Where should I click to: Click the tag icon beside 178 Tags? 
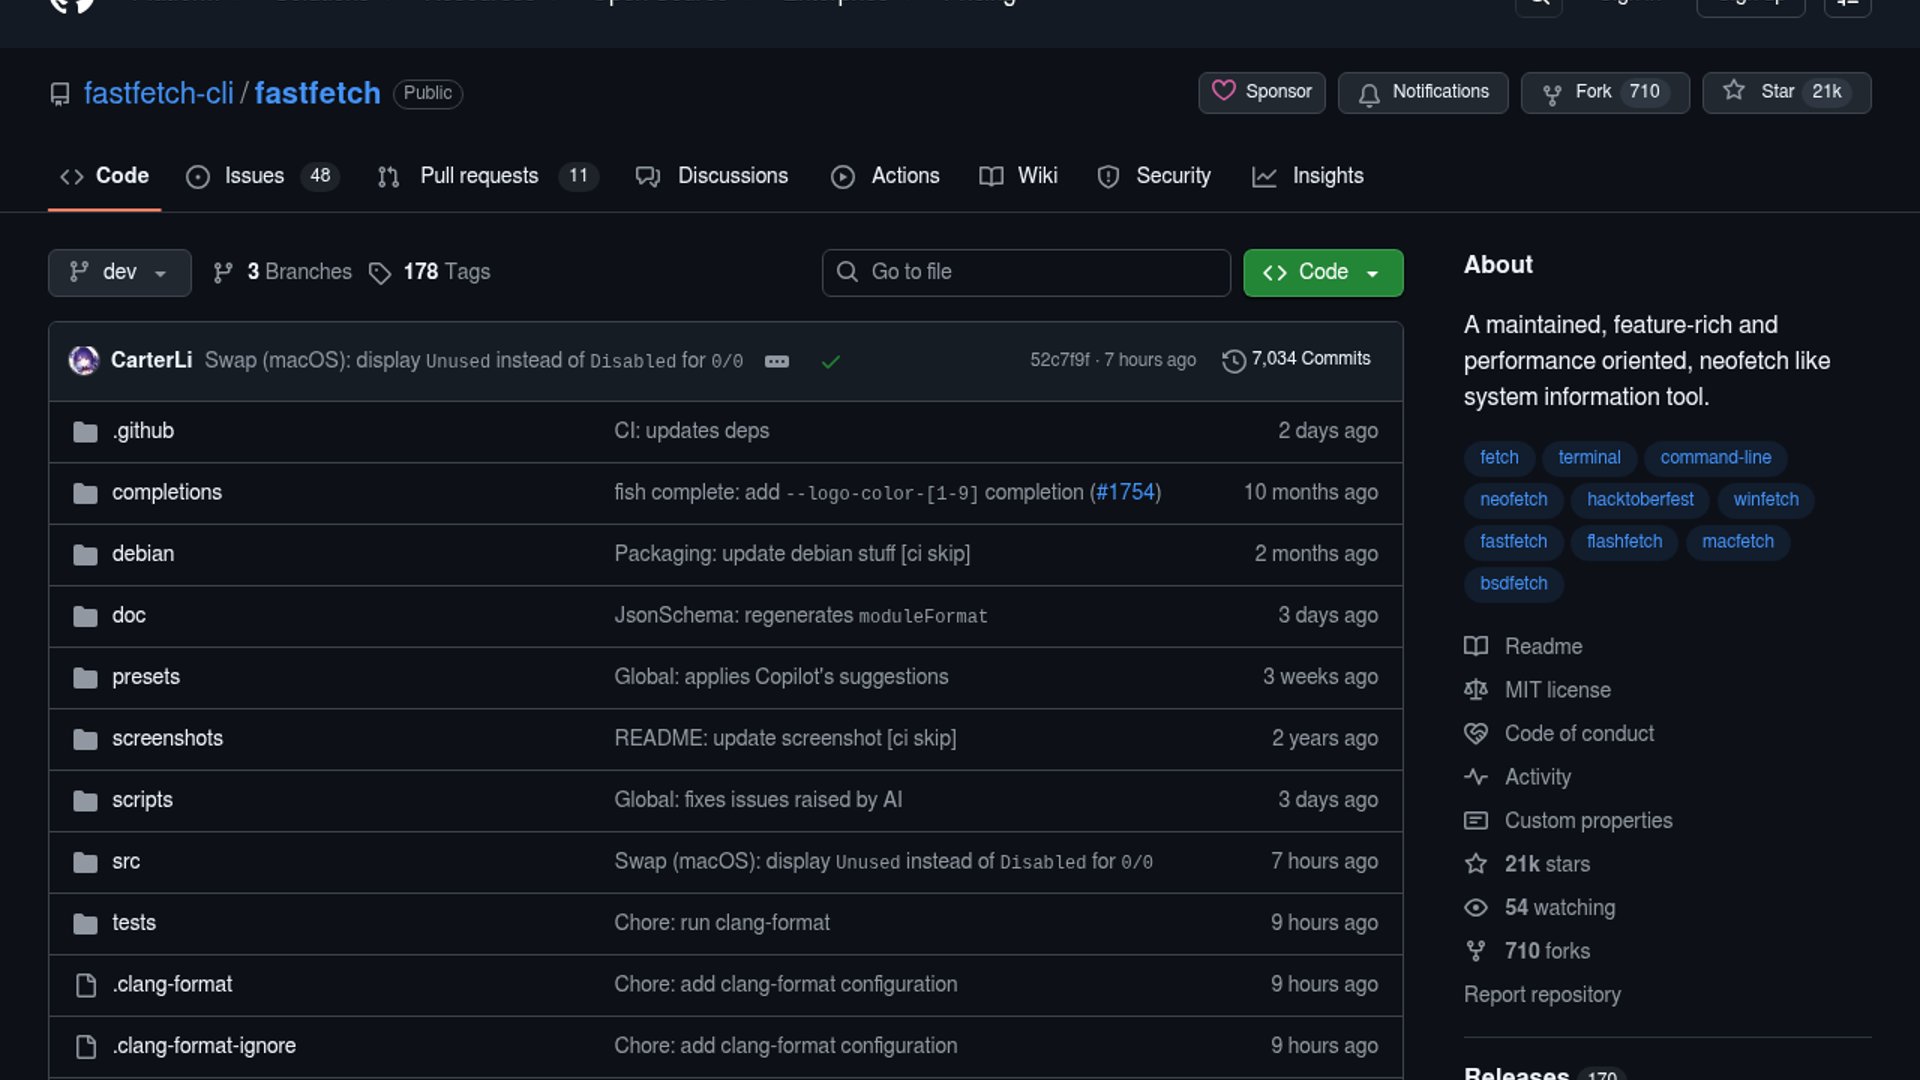pyautogui.click(x=379, y=273)
